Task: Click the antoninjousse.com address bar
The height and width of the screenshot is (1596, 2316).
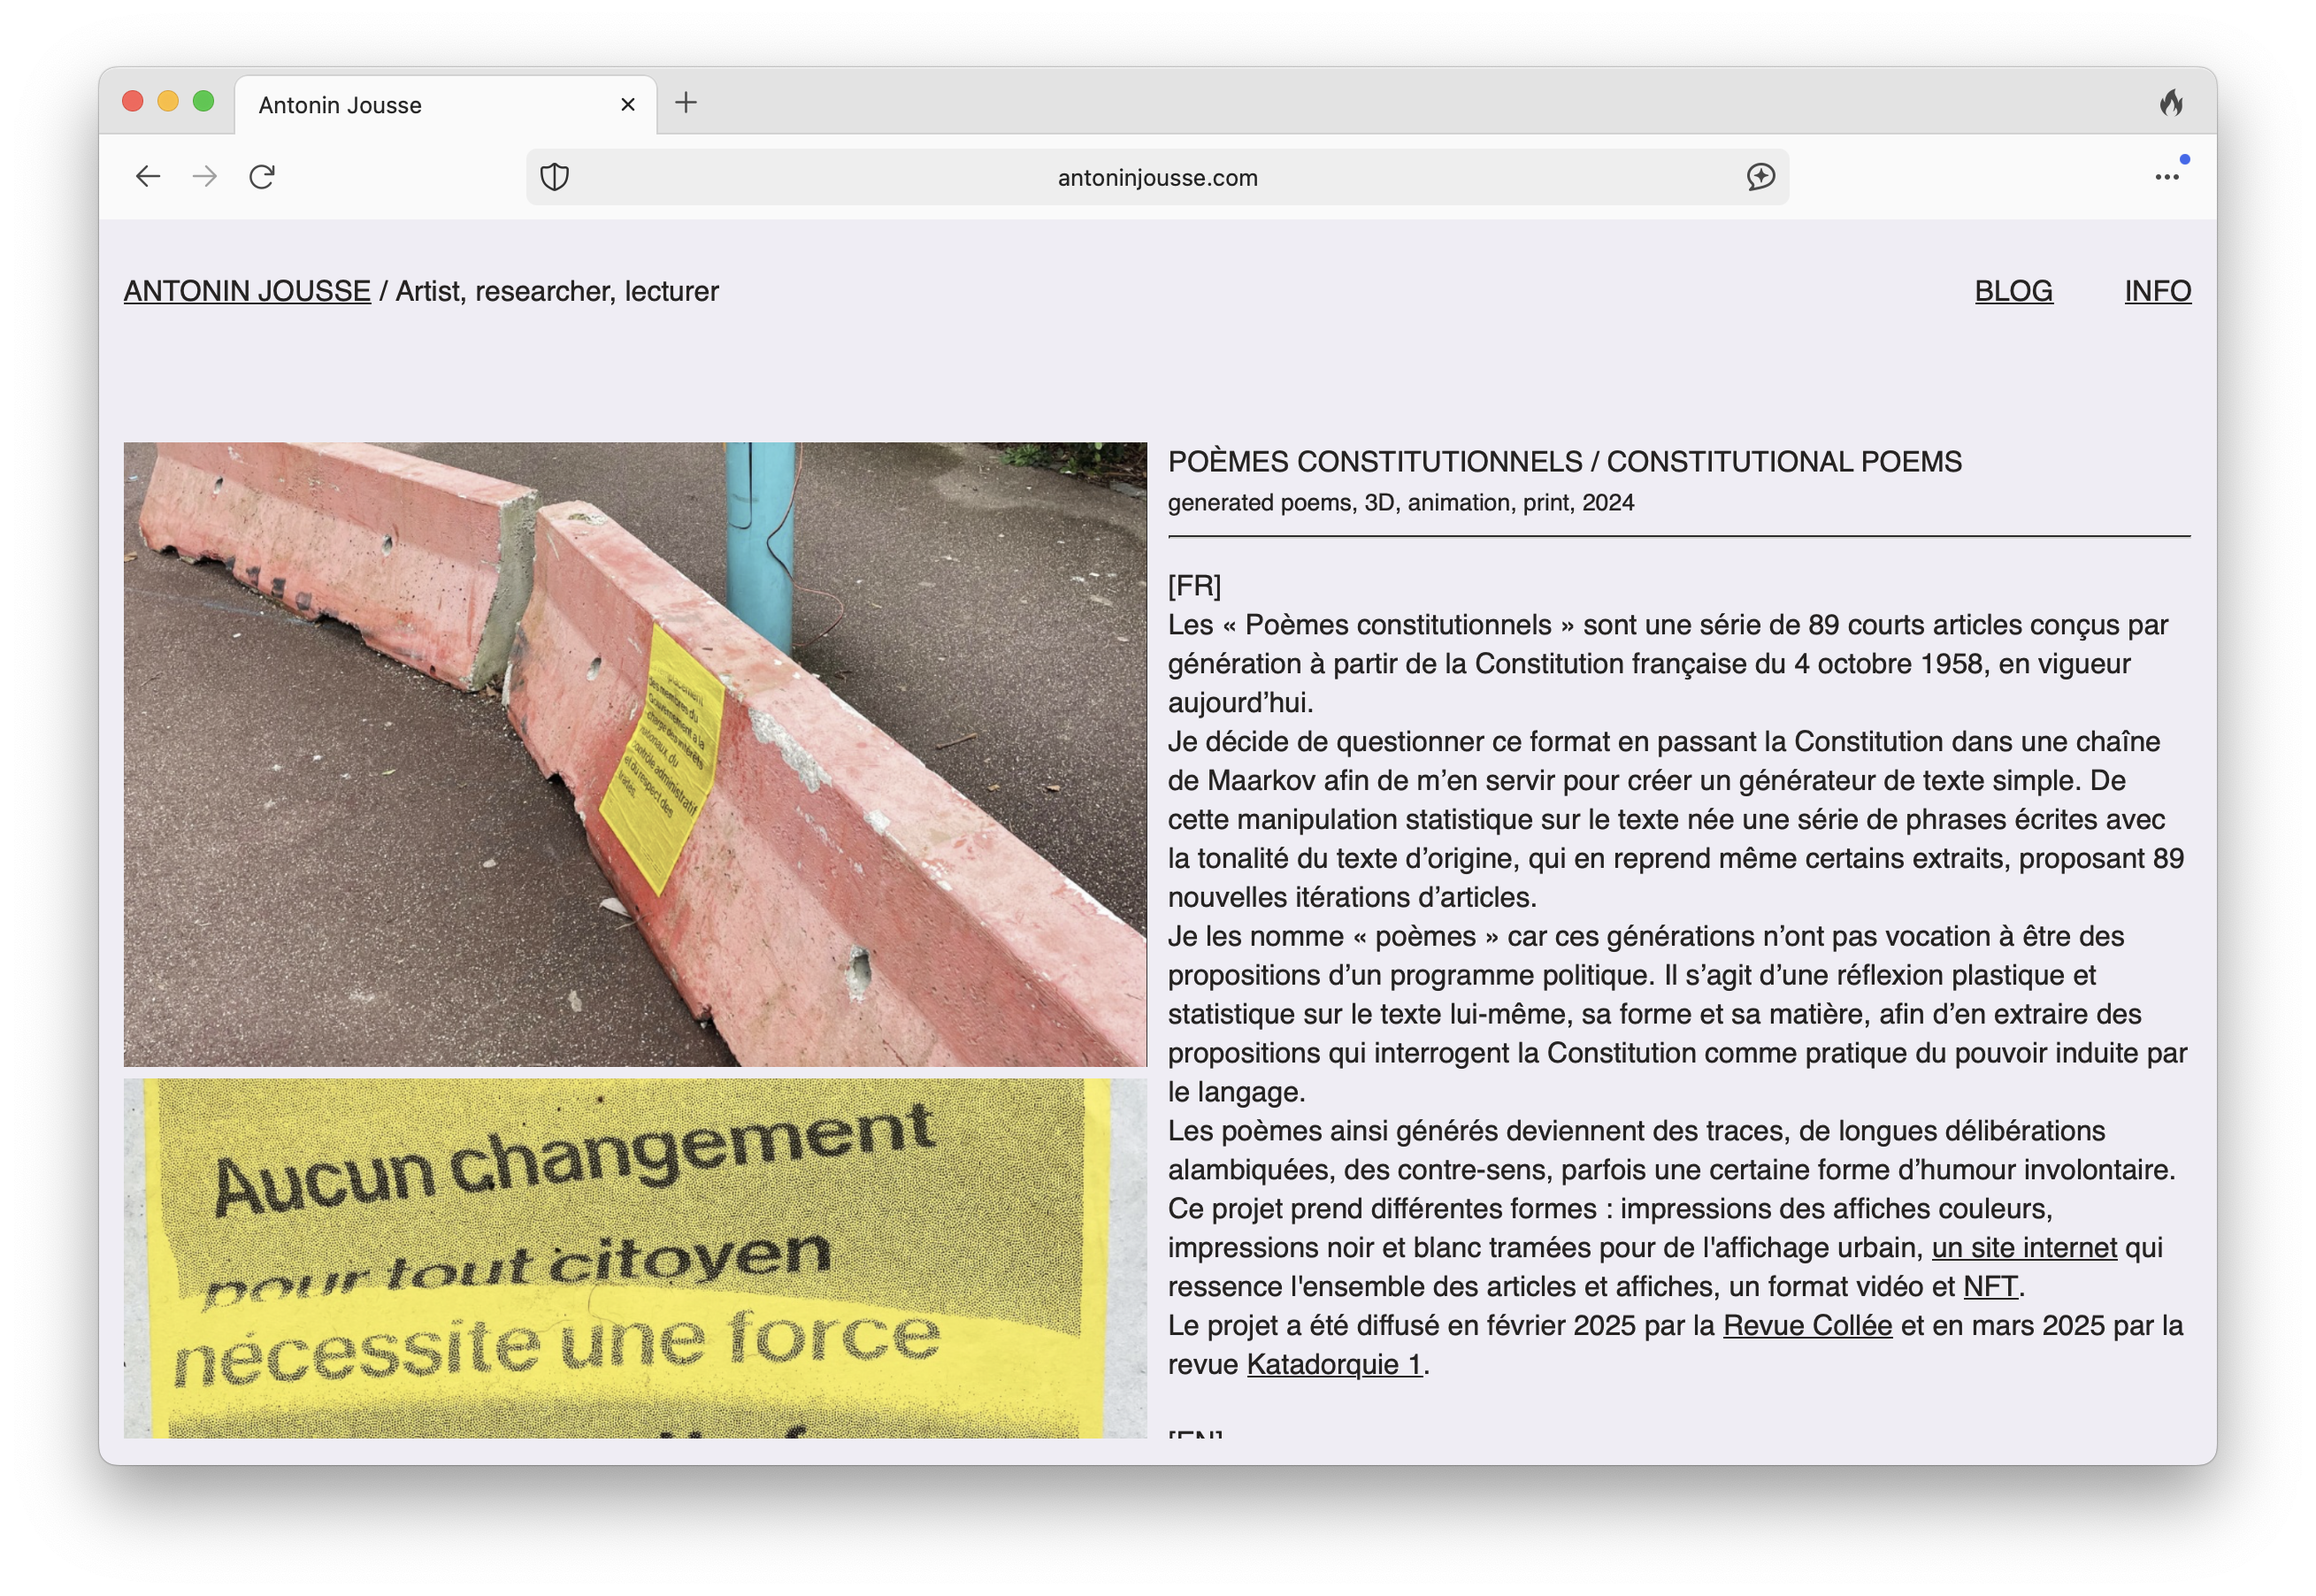Action: [1157, 177]
